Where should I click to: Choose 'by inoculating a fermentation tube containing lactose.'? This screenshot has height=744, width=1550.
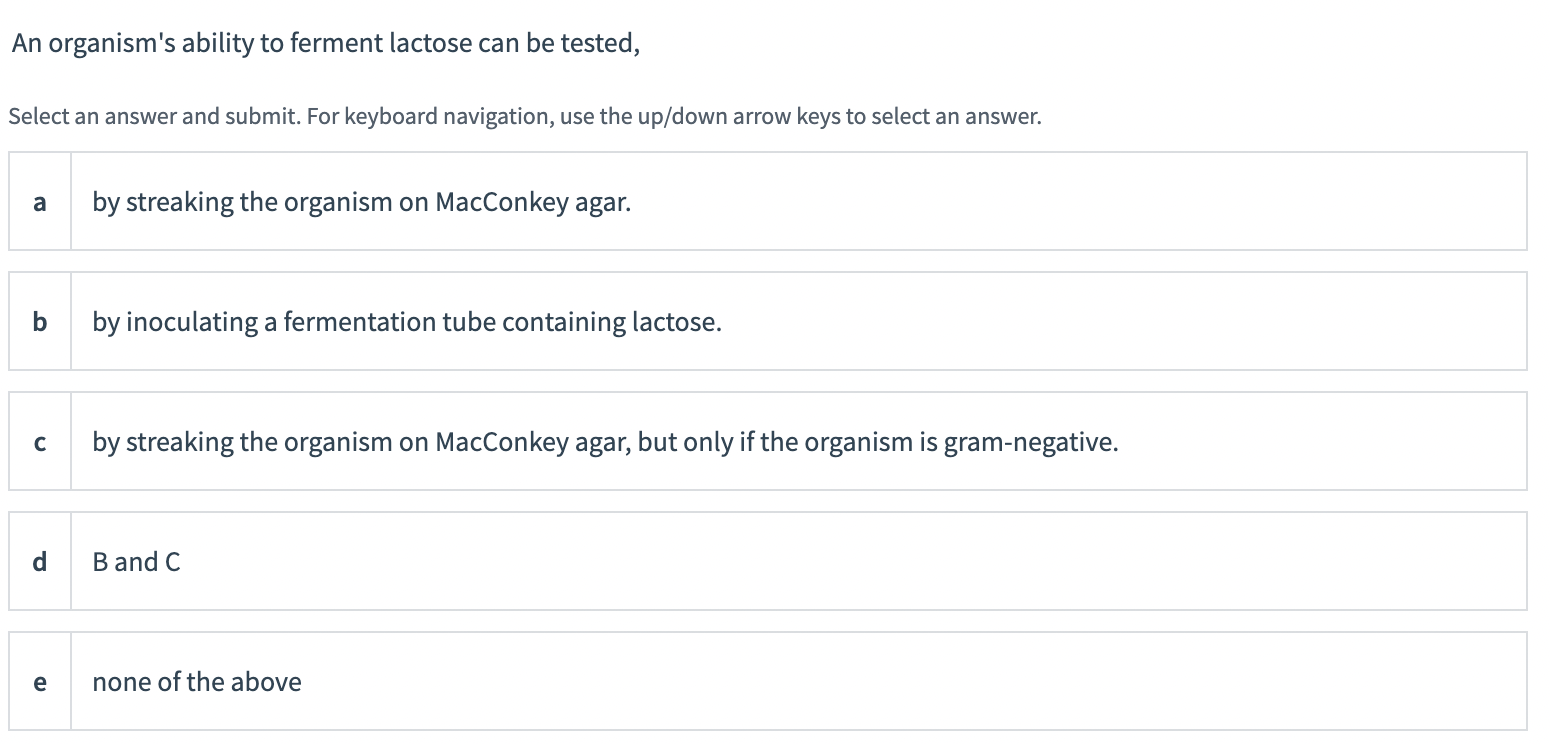coord(406,322)
